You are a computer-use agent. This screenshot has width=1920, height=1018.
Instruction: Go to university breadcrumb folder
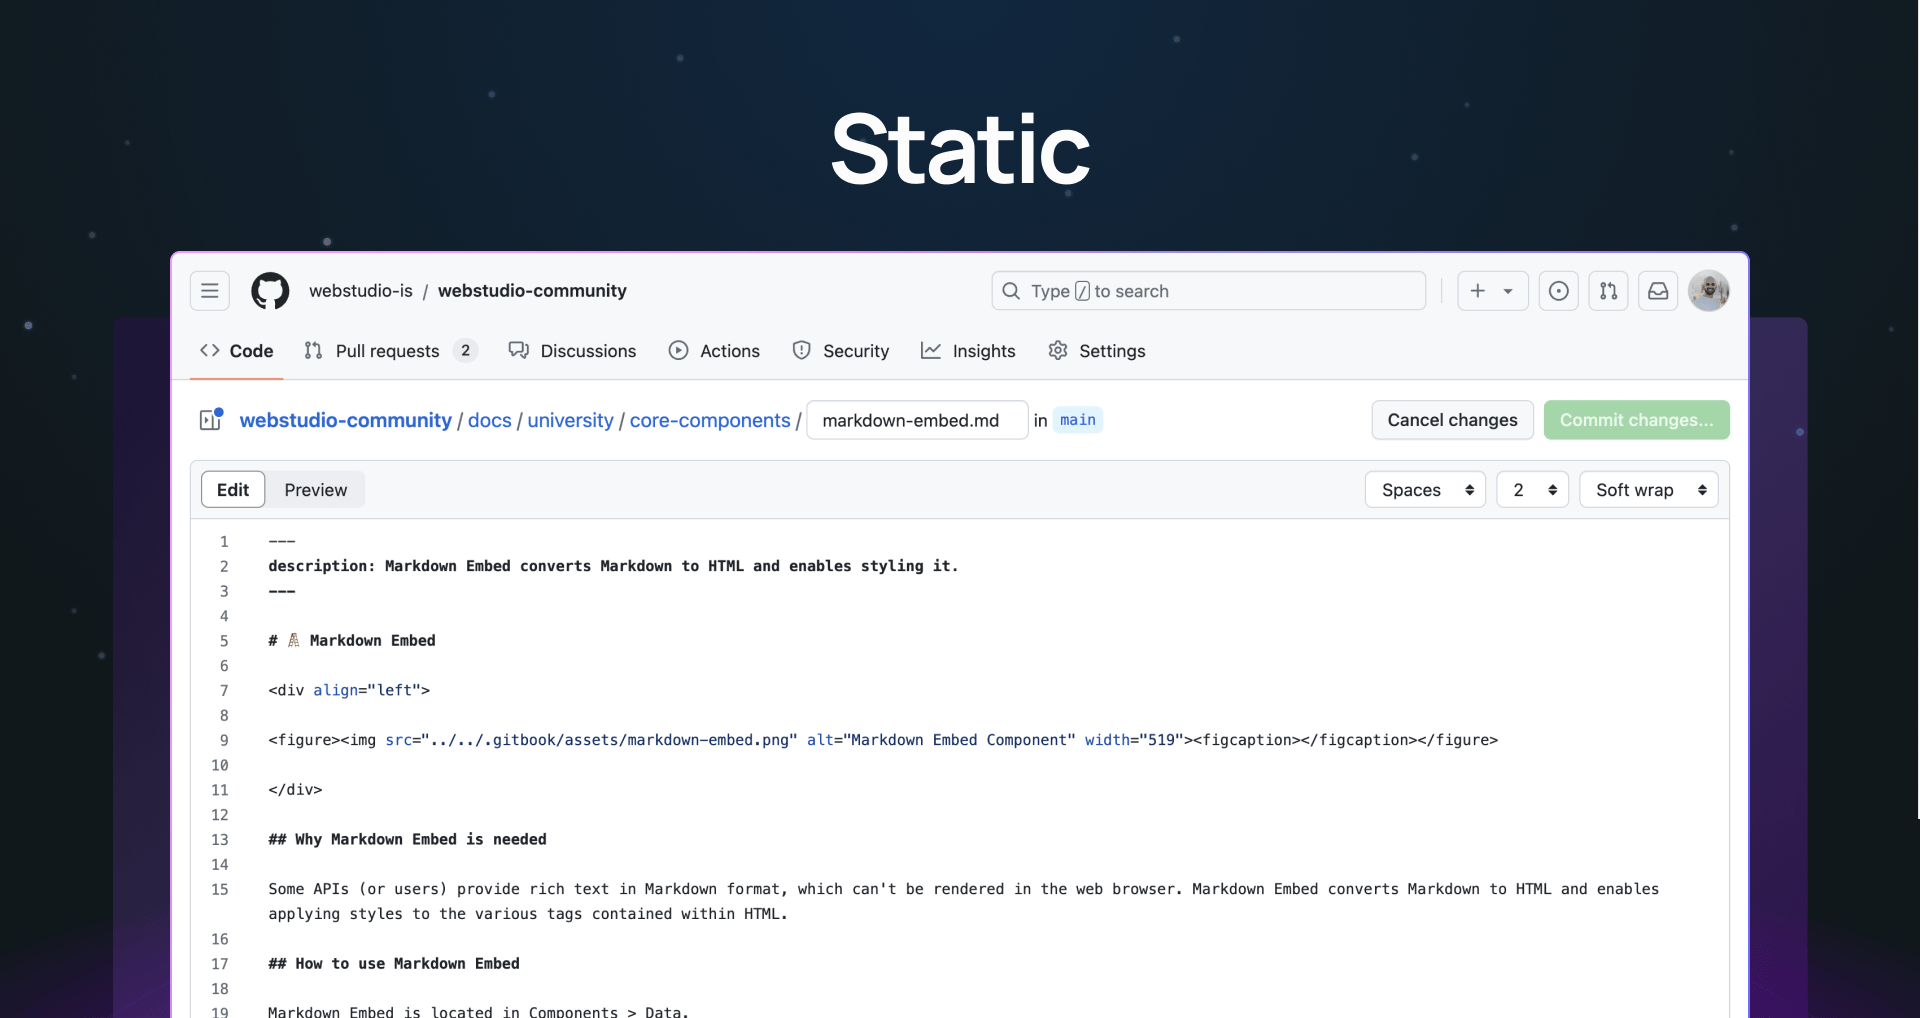pos(570,421)
